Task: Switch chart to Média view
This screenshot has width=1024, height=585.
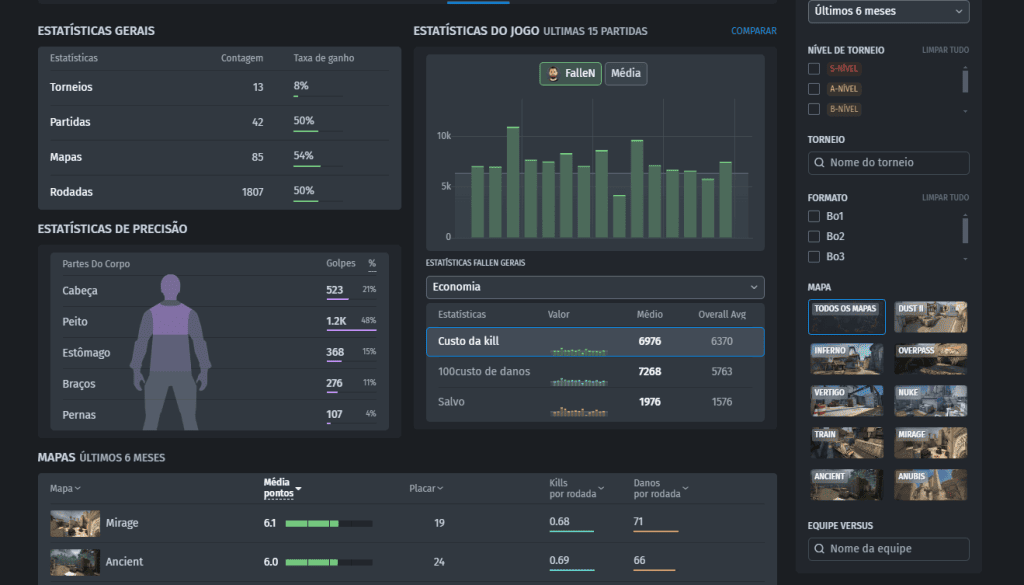Action: (626, 74)
